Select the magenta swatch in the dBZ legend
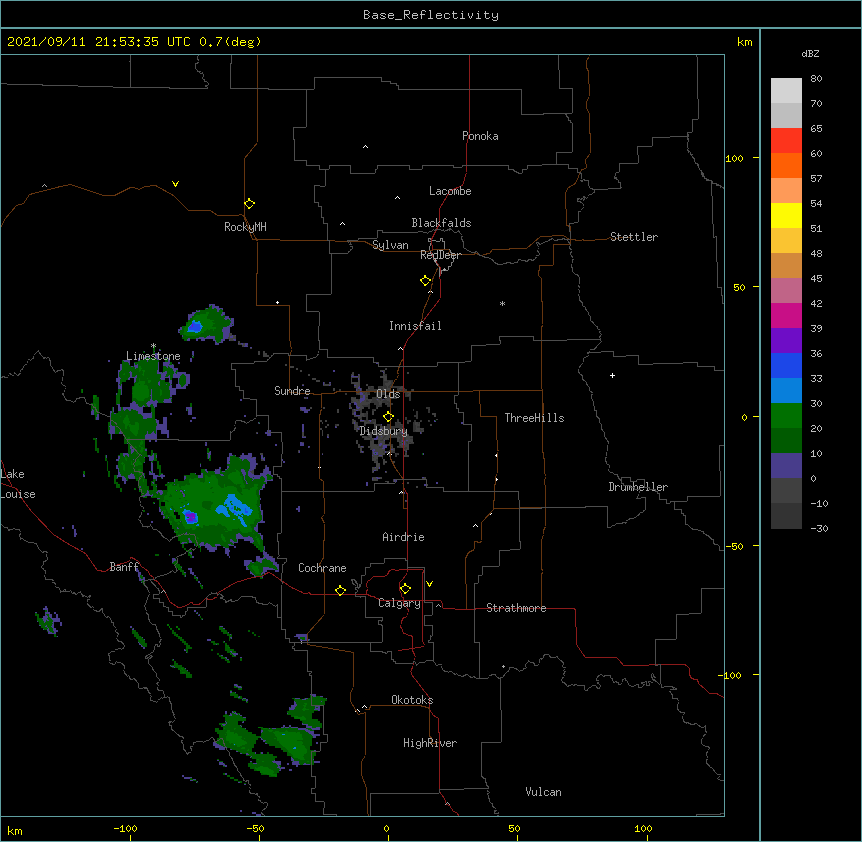862x842 pixels. point(786,315)
